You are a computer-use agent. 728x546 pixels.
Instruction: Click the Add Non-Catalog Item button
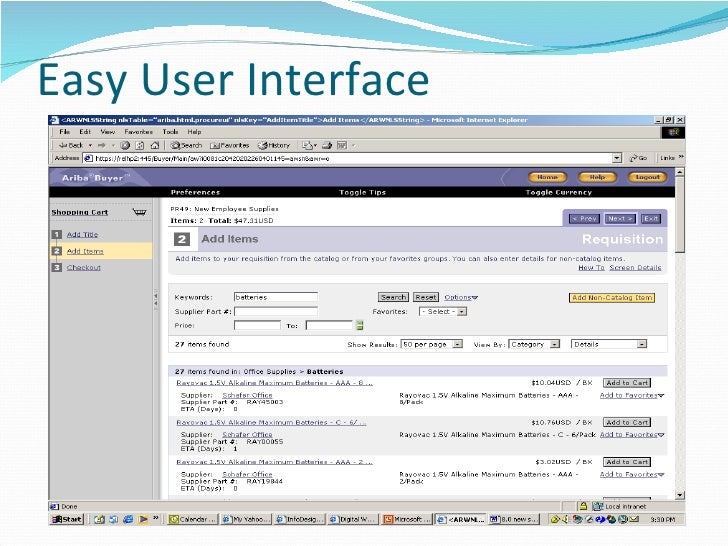tap(611, 297)
